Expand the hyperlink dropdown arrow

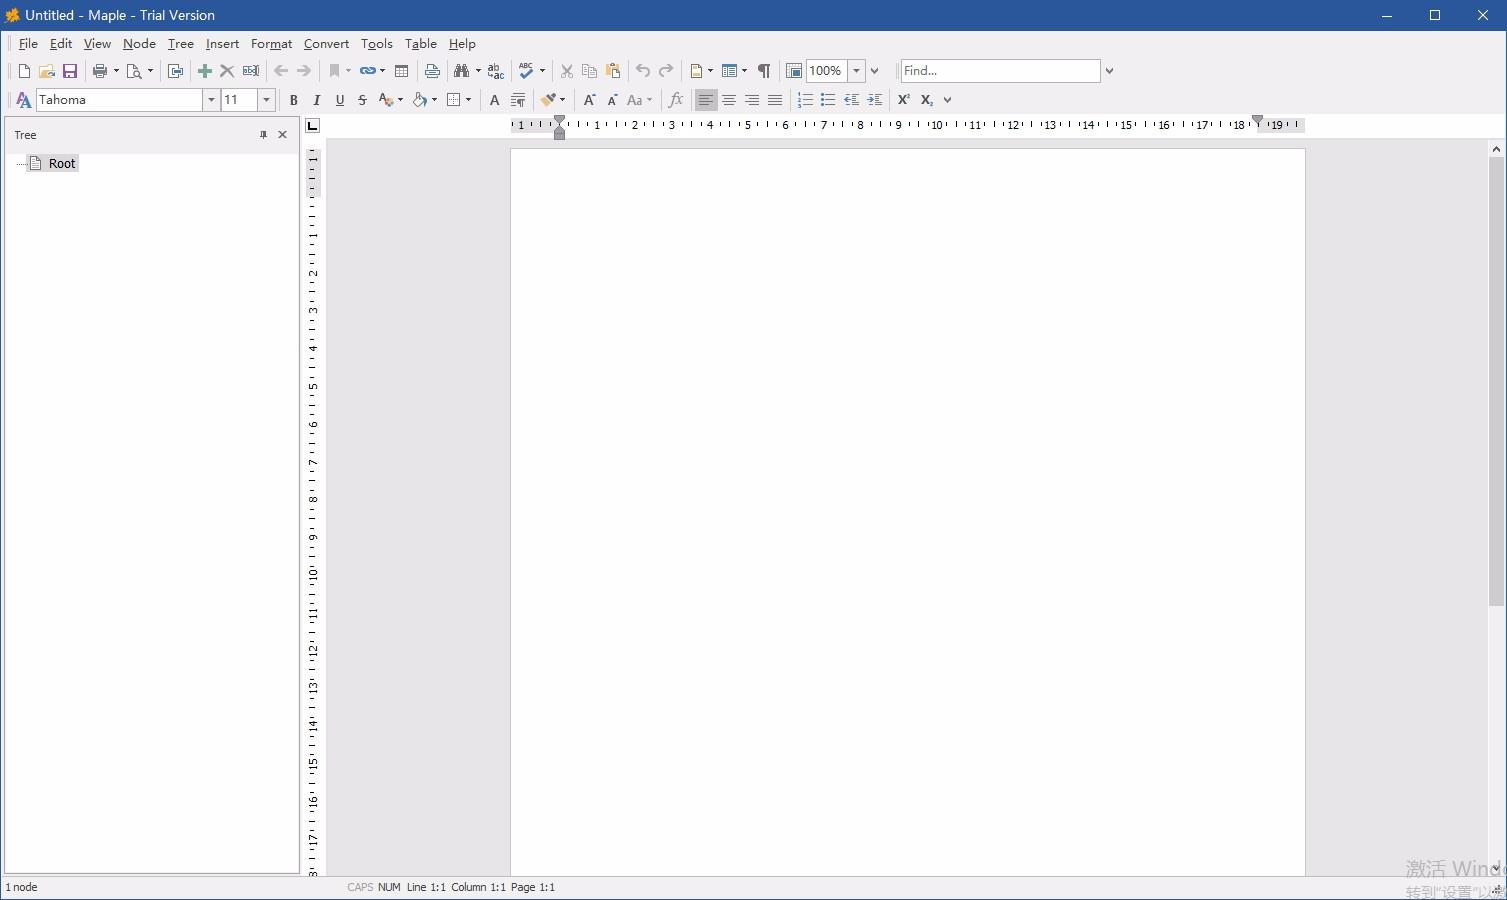[x=383, y=71]
